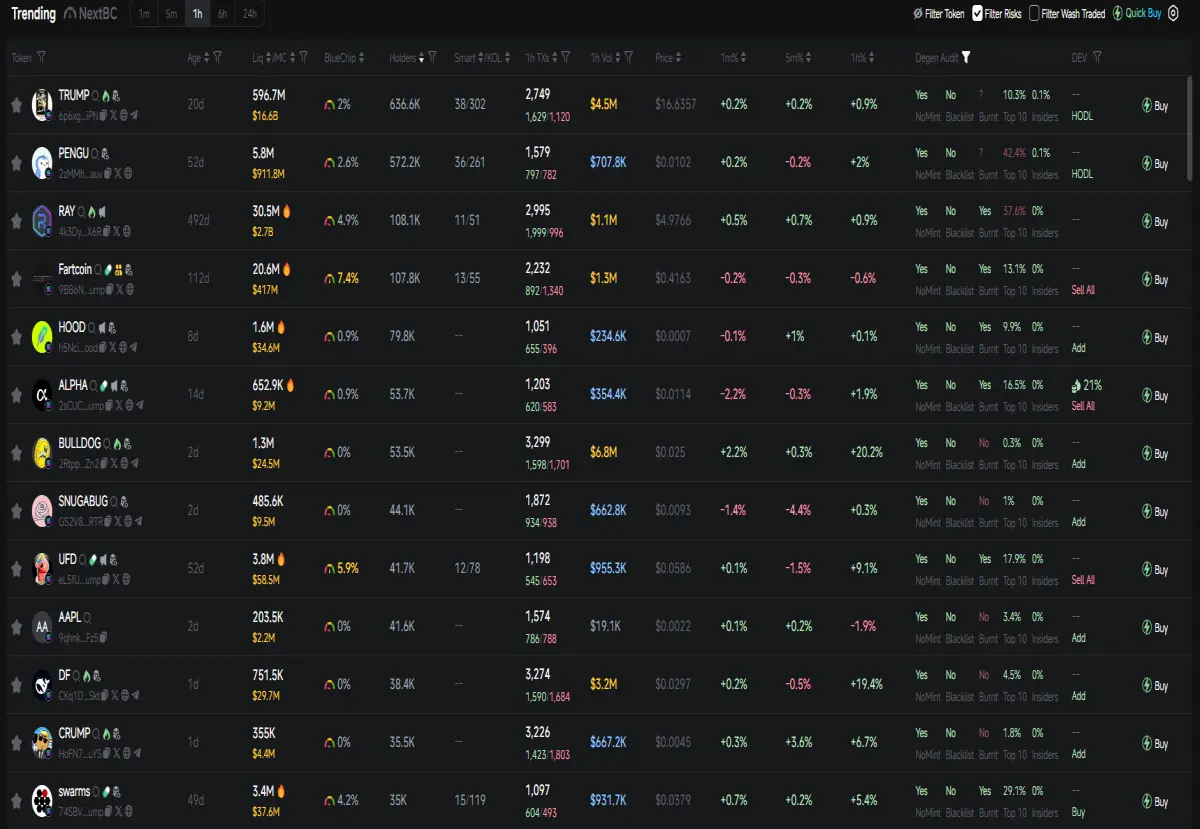Click the search icon next to RAY

coord(81,212)
